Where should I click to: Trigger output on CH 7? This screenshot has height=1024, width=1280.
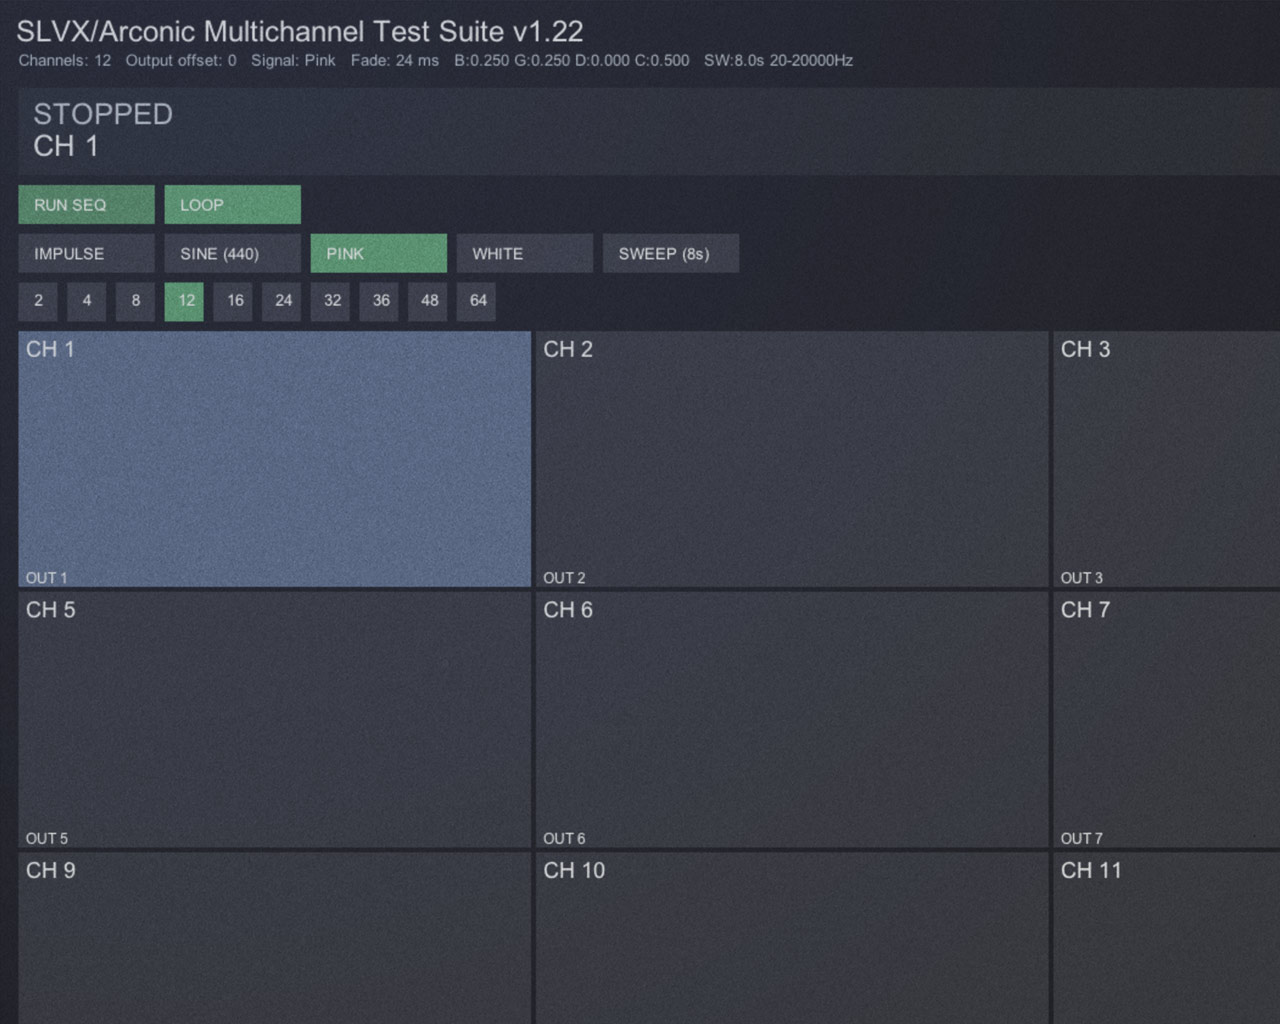tap(1165, 718)
